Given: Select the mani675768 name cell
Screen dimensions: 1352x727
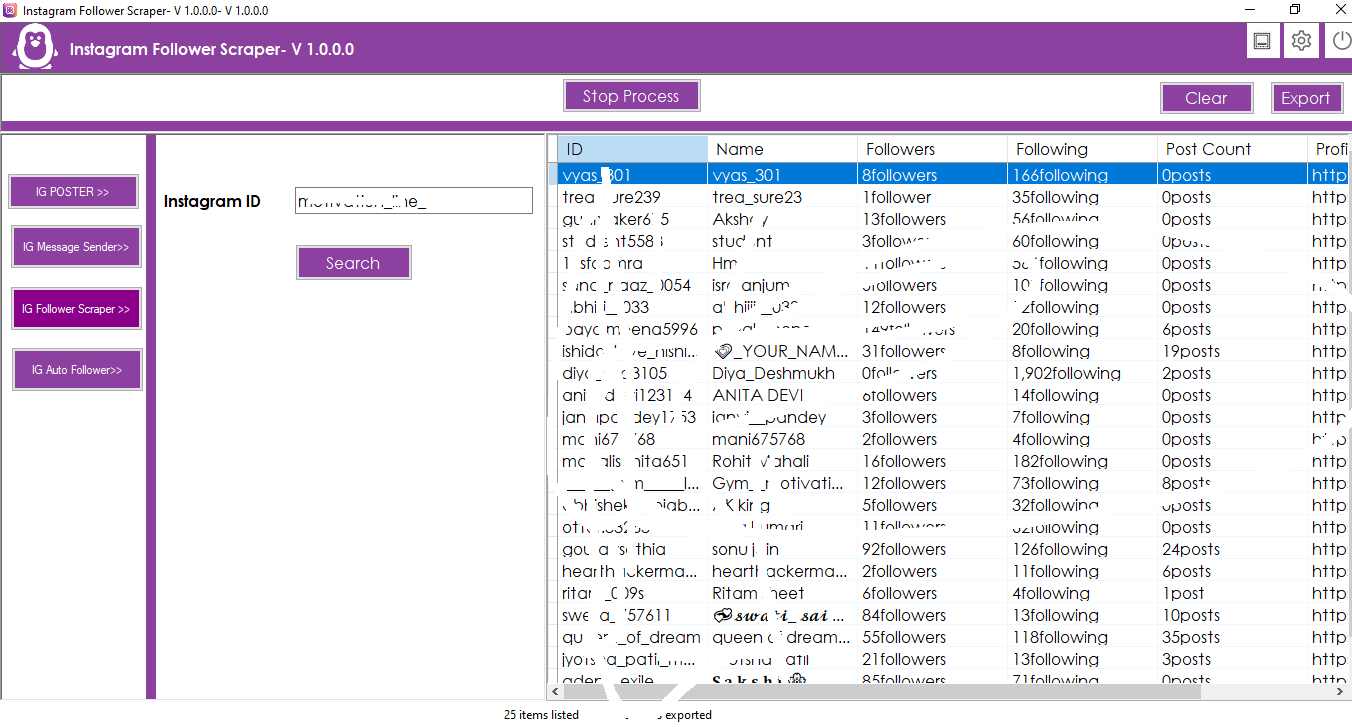Looking at the screenshot, I should 782,439.
